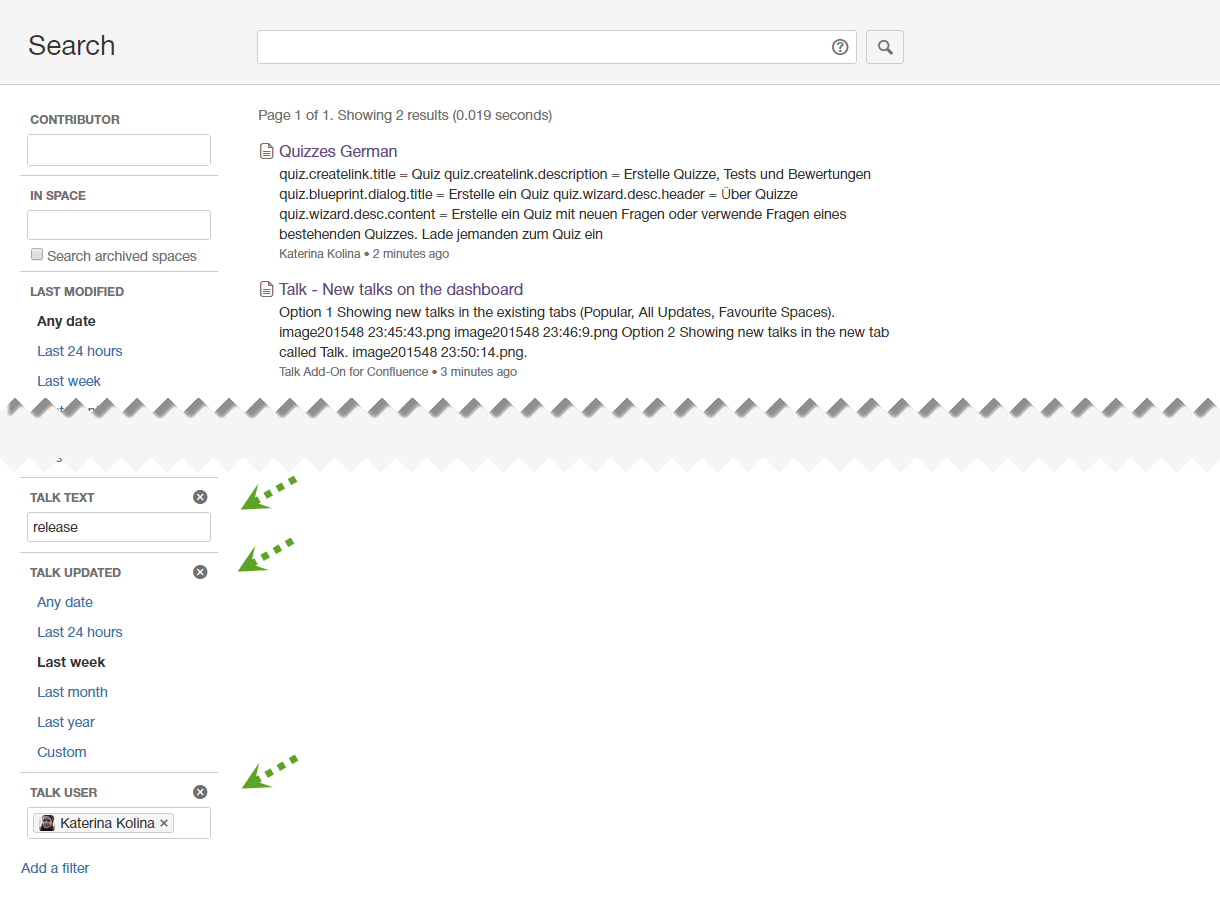Select Last week under Last Modified
Screen dimensions: 1220x906
click(x=69, y=381)
